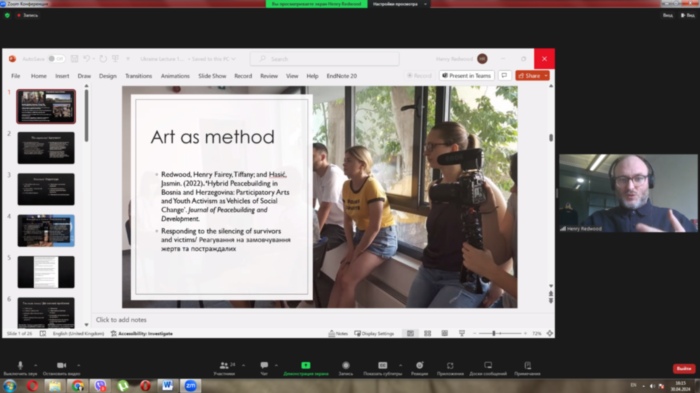Viewport: 700px width, 393px height.
Task: Open the Transitions ribbon tab
Action: [138, 76]
